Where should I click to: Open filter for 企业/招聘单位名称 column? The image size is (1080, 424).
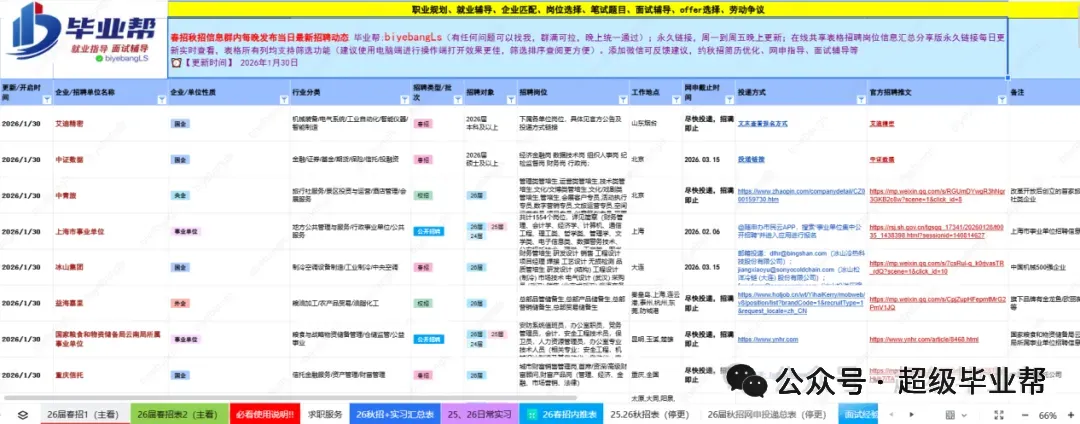pyautogui.click(x=161, y=100)
